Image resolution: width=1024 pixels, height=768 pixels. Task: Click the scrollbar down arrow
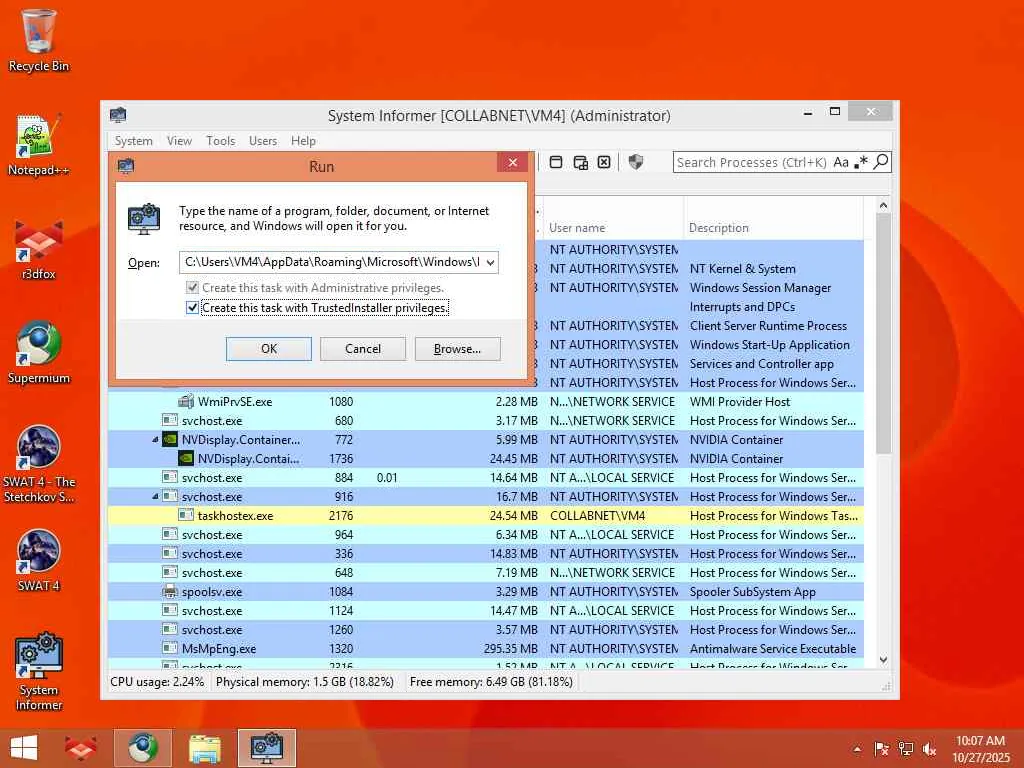click(883, 660)
